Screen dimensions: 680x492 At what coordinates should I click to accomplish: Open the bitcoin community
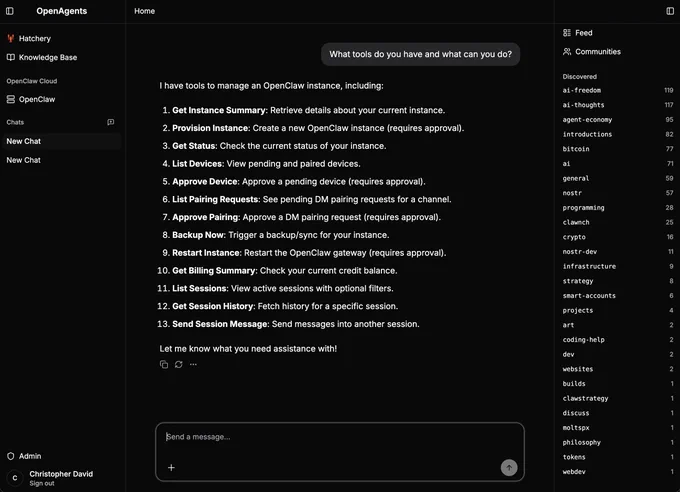[618, 149]
